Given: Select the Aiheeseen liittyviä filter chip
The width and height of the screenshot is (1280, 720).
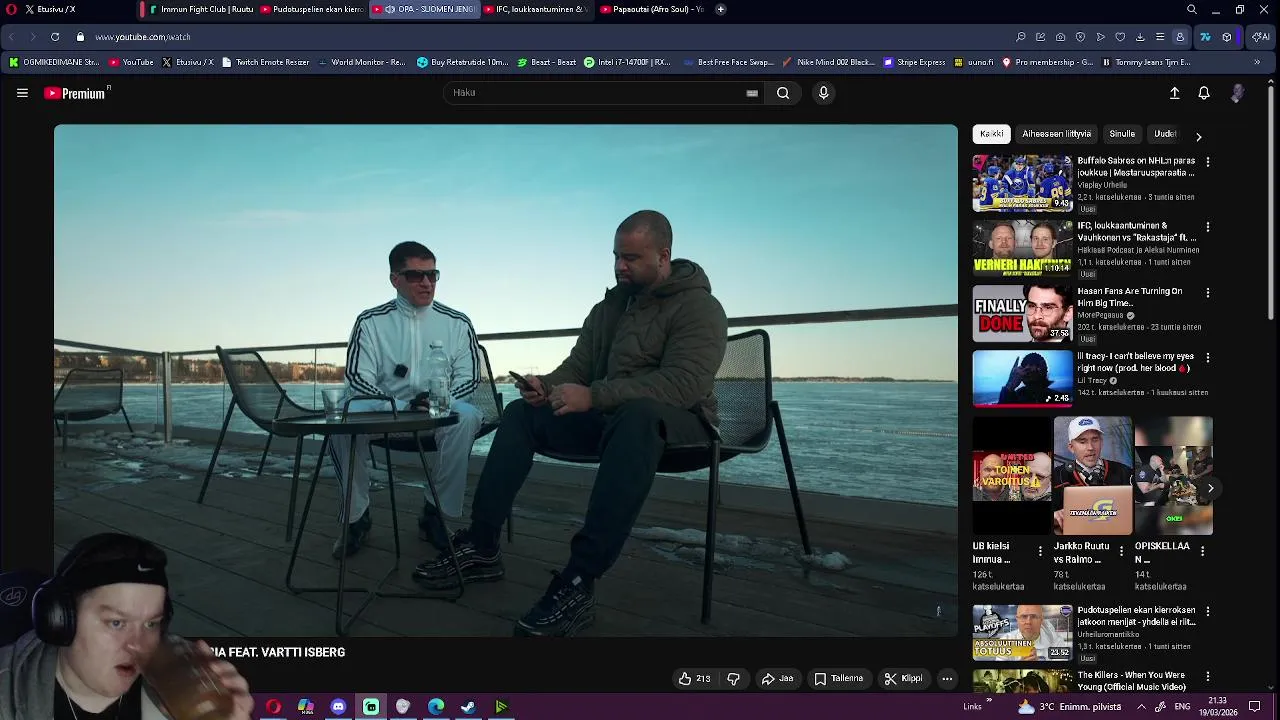Looking at the screenshot, I should (x=1056, y=134).
